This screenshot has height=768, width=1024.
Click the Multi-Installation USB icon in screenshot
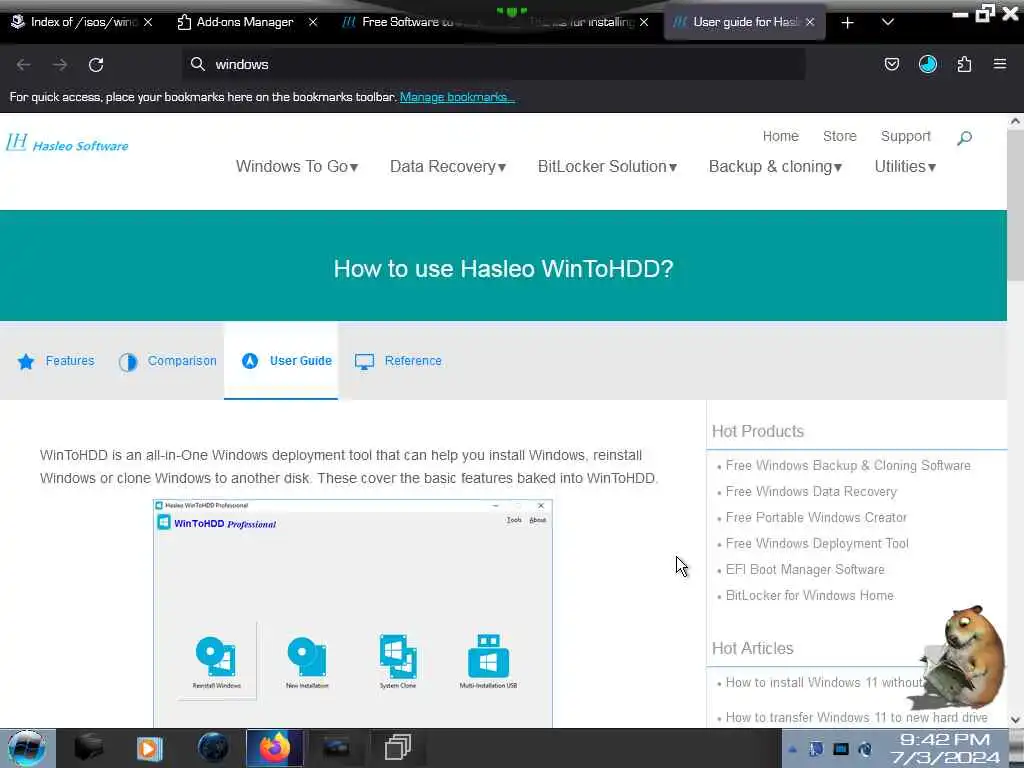pyautogui.click(x=488, y=656)
